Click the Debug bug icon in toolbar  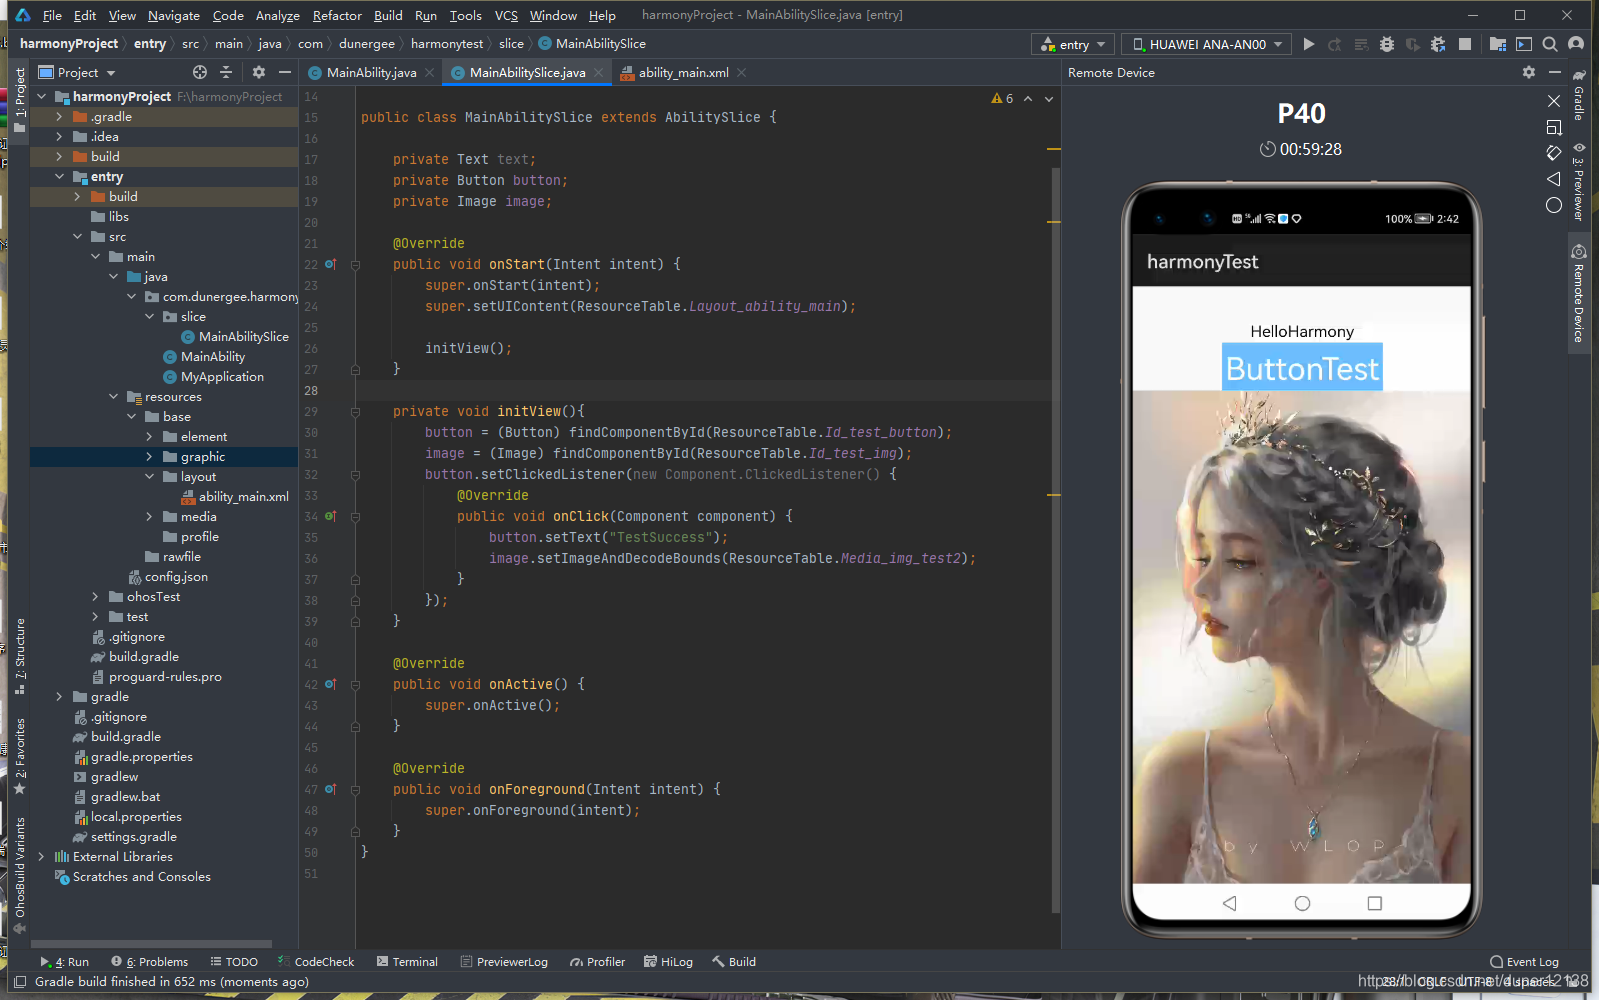[1387, 44]
